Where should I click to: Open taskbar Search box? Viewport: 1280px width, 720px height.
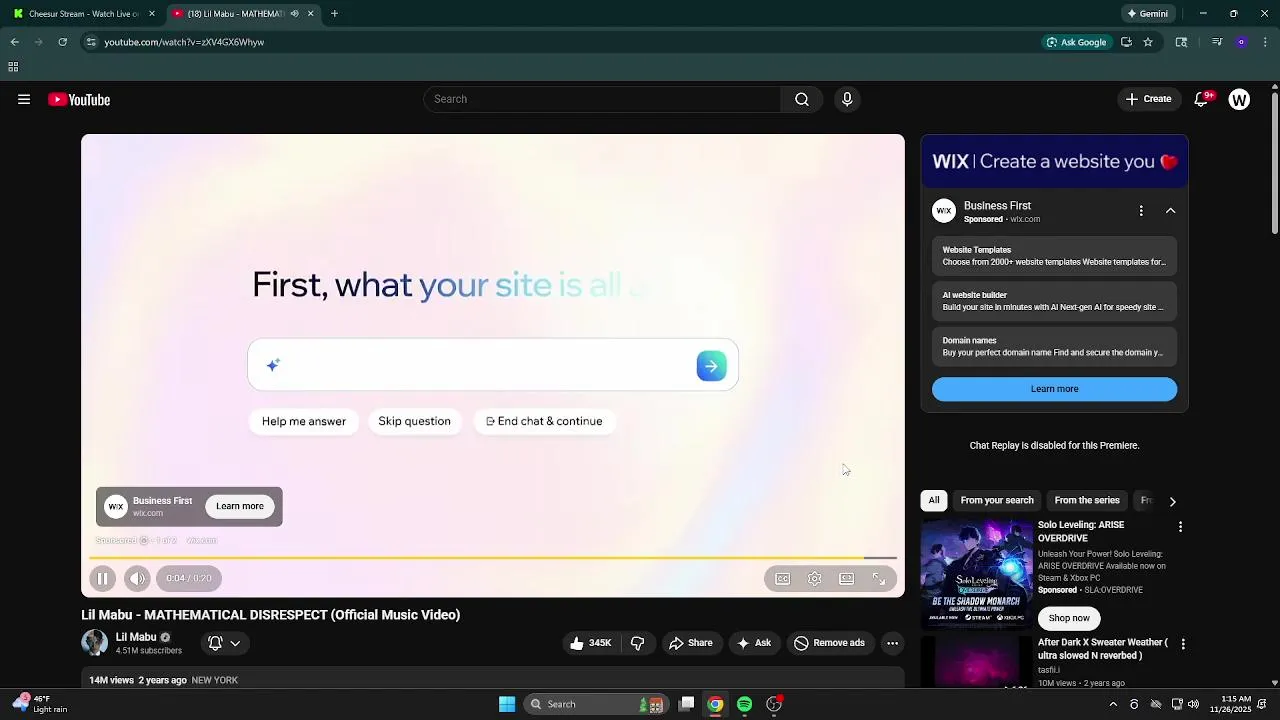596,704
